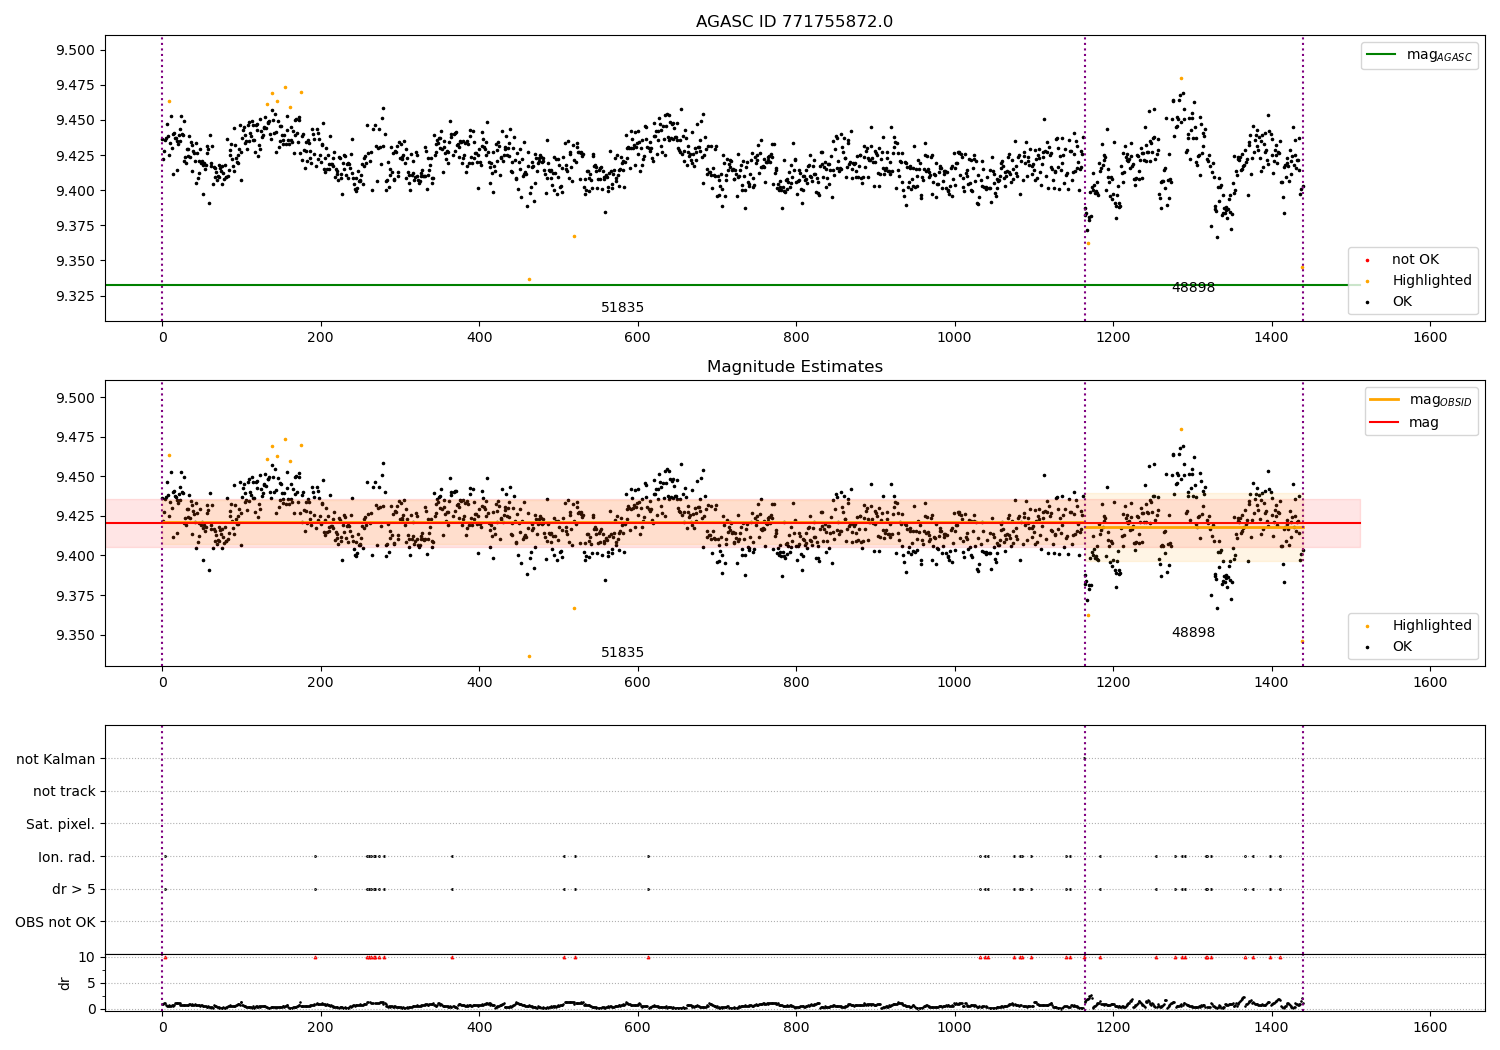Click the 'Magnitude Estimates' plot title
The image size is (1500, 1050).
coord(794,367)
